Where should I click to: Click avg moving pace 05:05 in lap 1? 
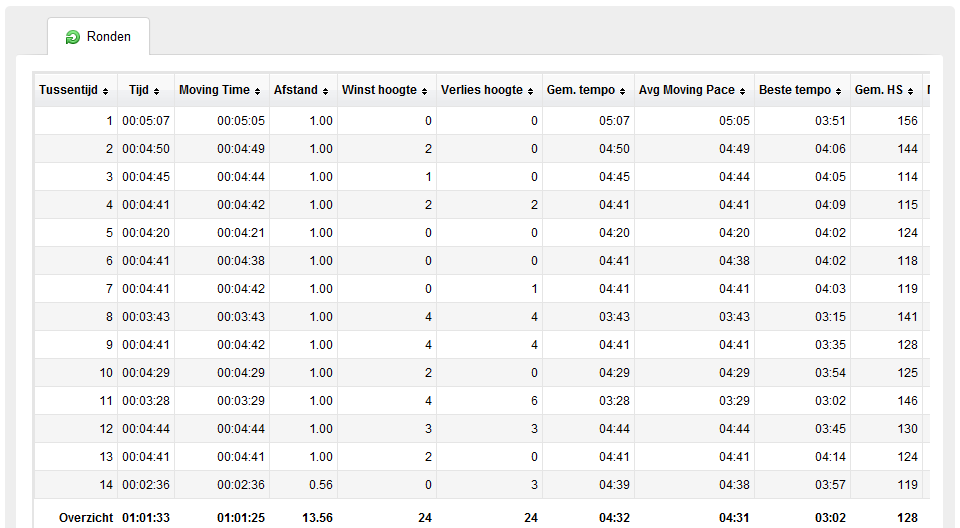click(734, 121)
